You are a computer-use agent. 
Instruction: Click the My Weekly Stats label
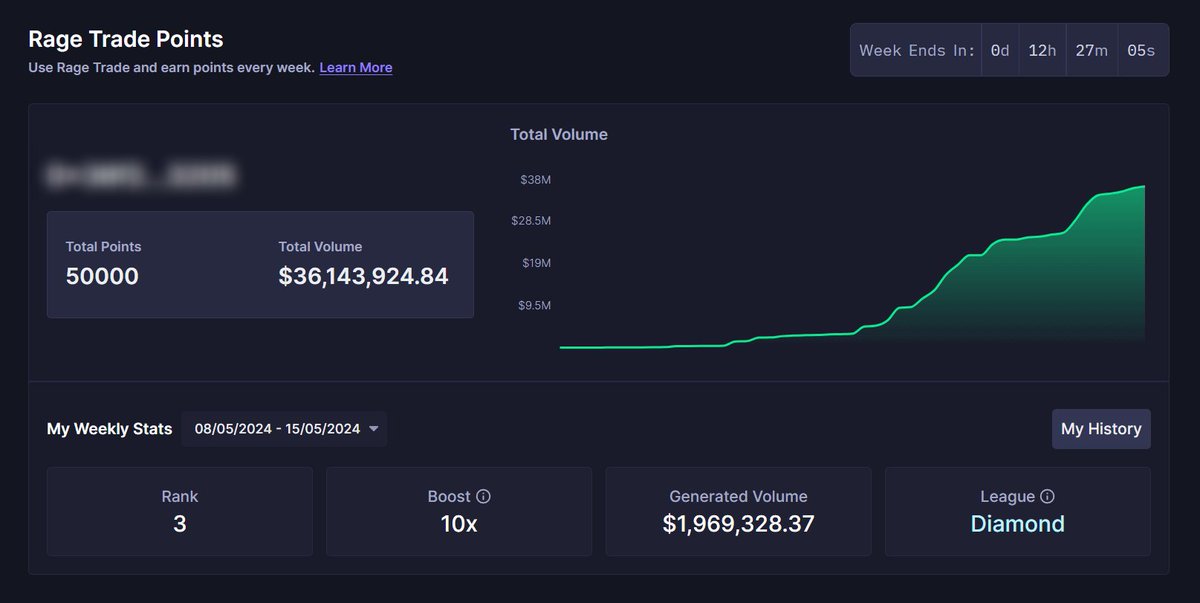click(x=109, y=429)
